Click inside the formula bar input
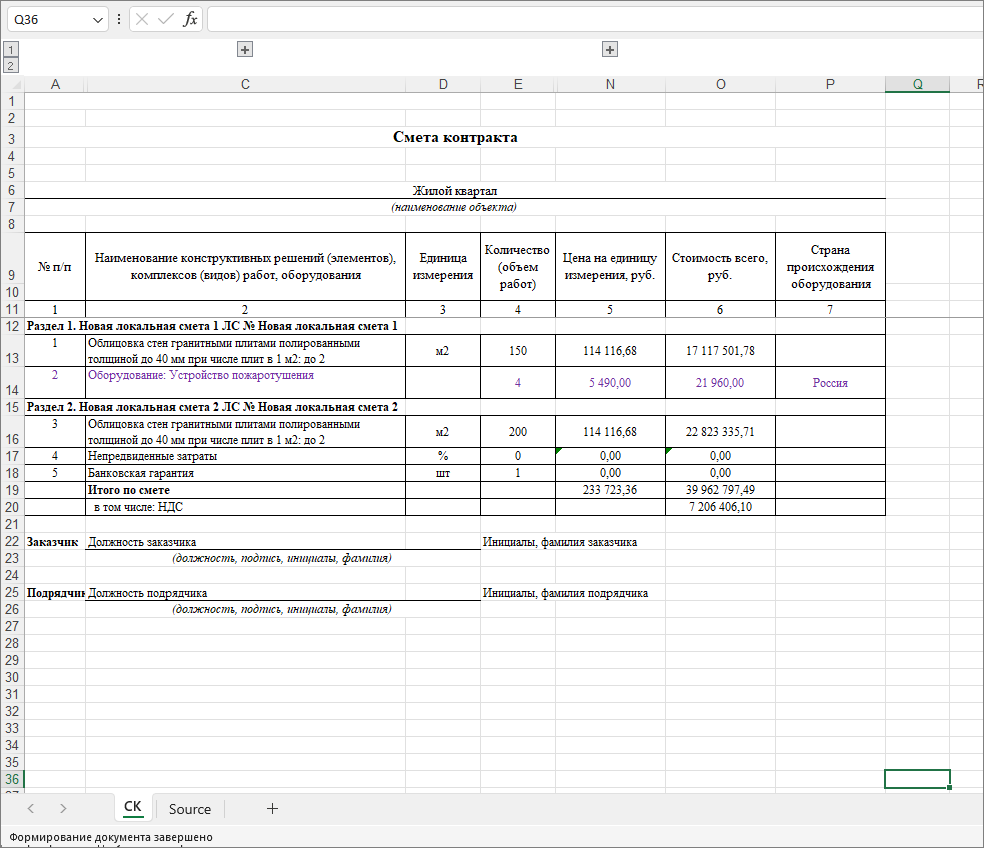 pos(590,19)
